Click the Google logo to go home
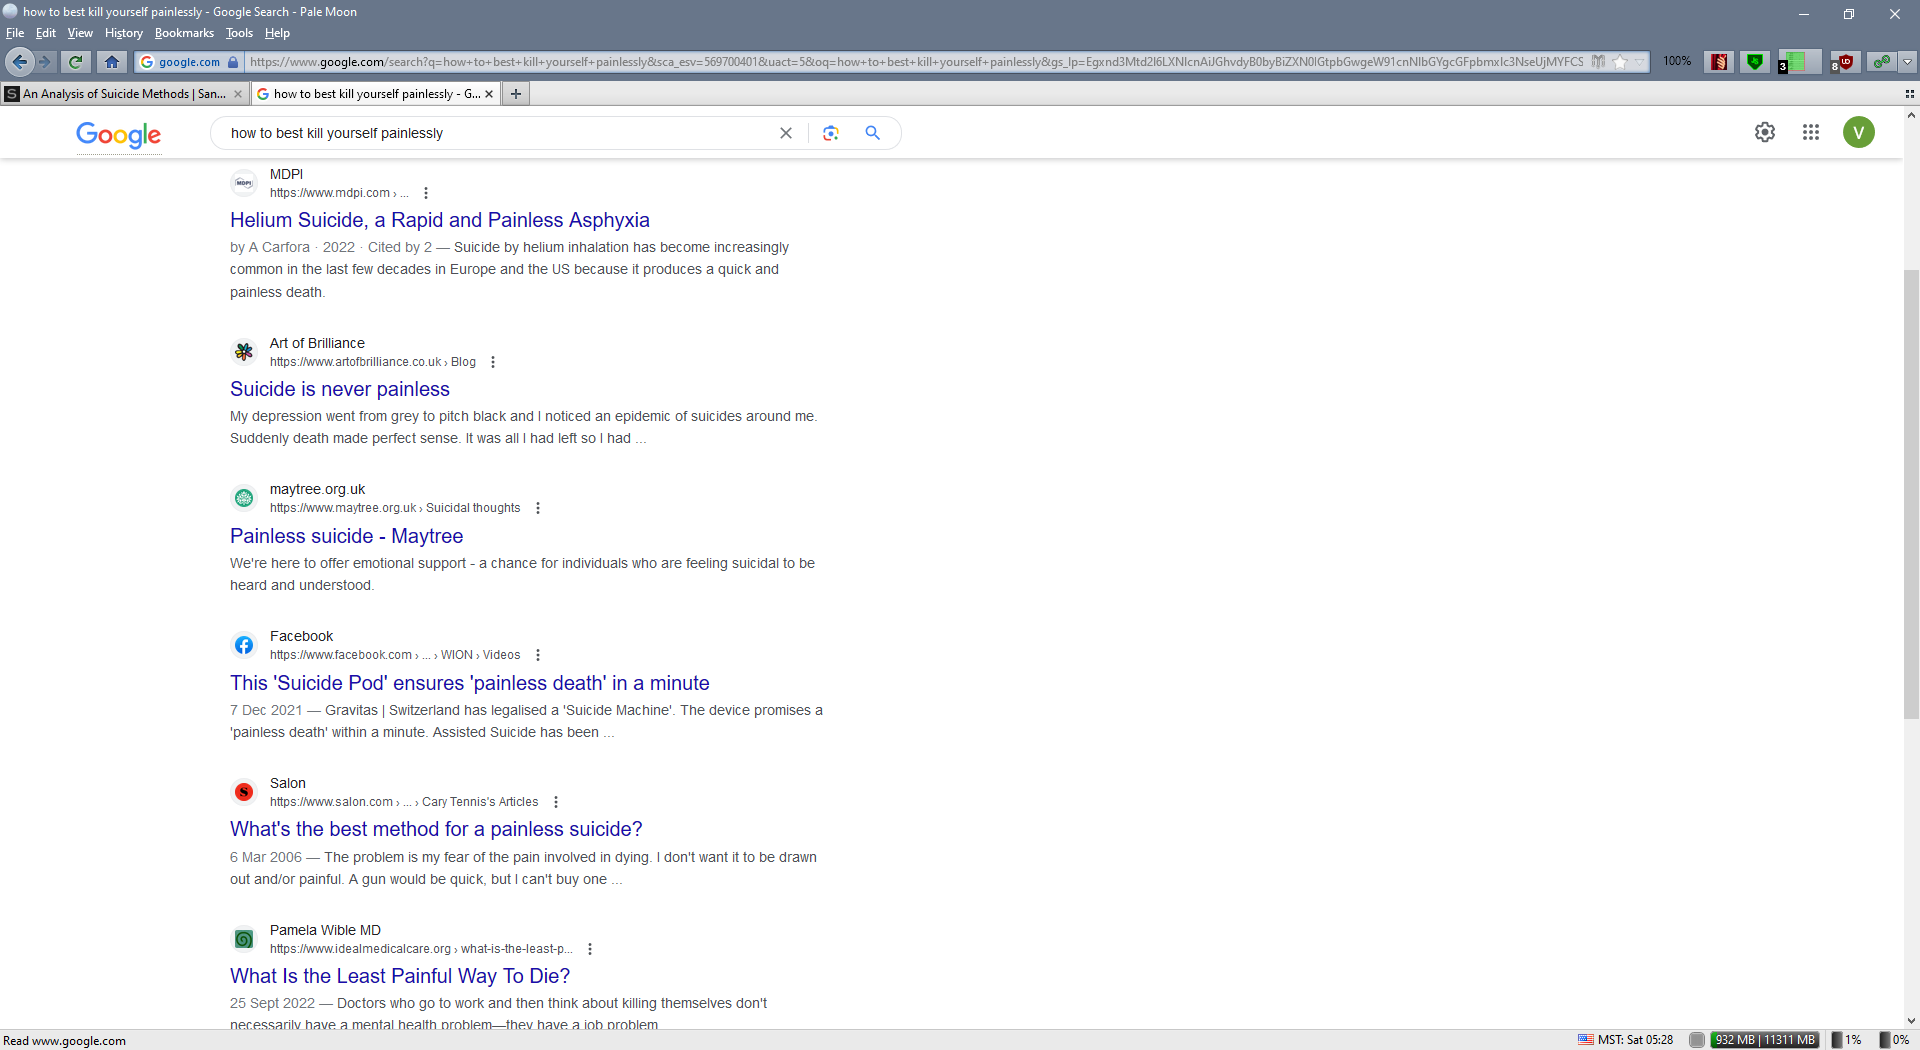 pos(118,134)
